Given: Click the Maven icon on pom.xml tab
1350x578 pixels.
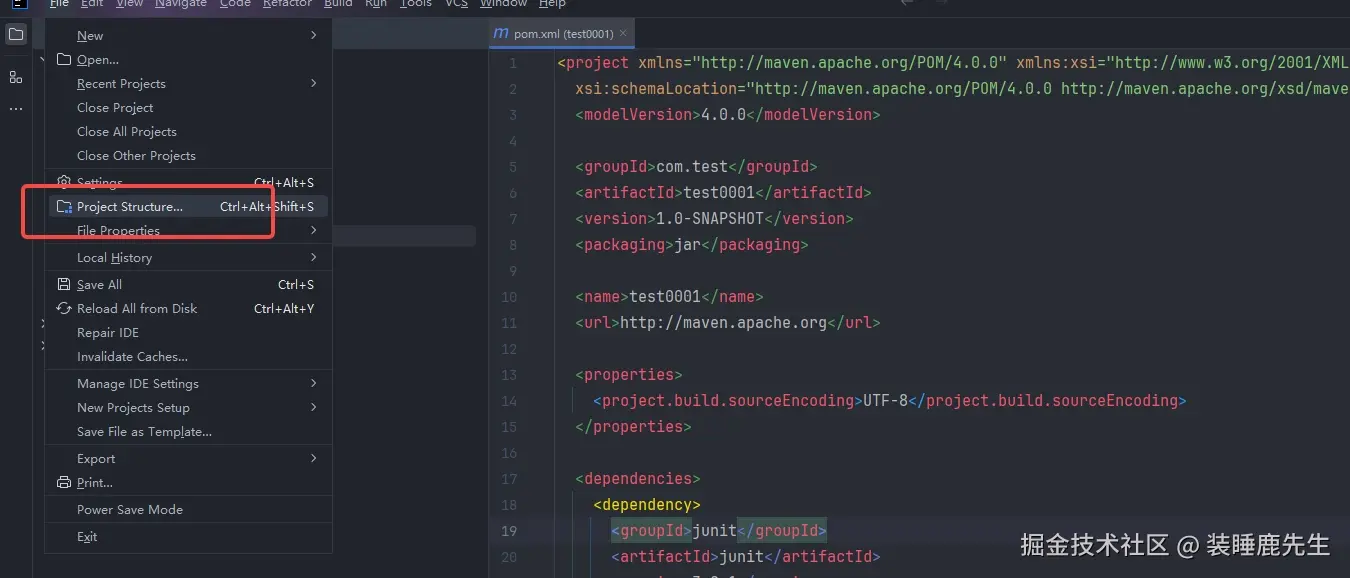Looking at the screenshot, I should tap(501, 33).
